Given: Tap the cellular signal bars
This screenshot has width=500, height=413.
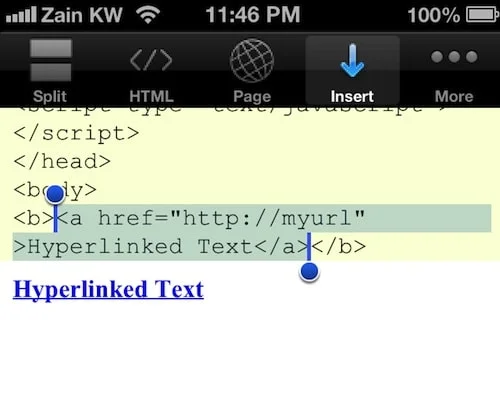Looking at the screenshot, I should (21, 15).
